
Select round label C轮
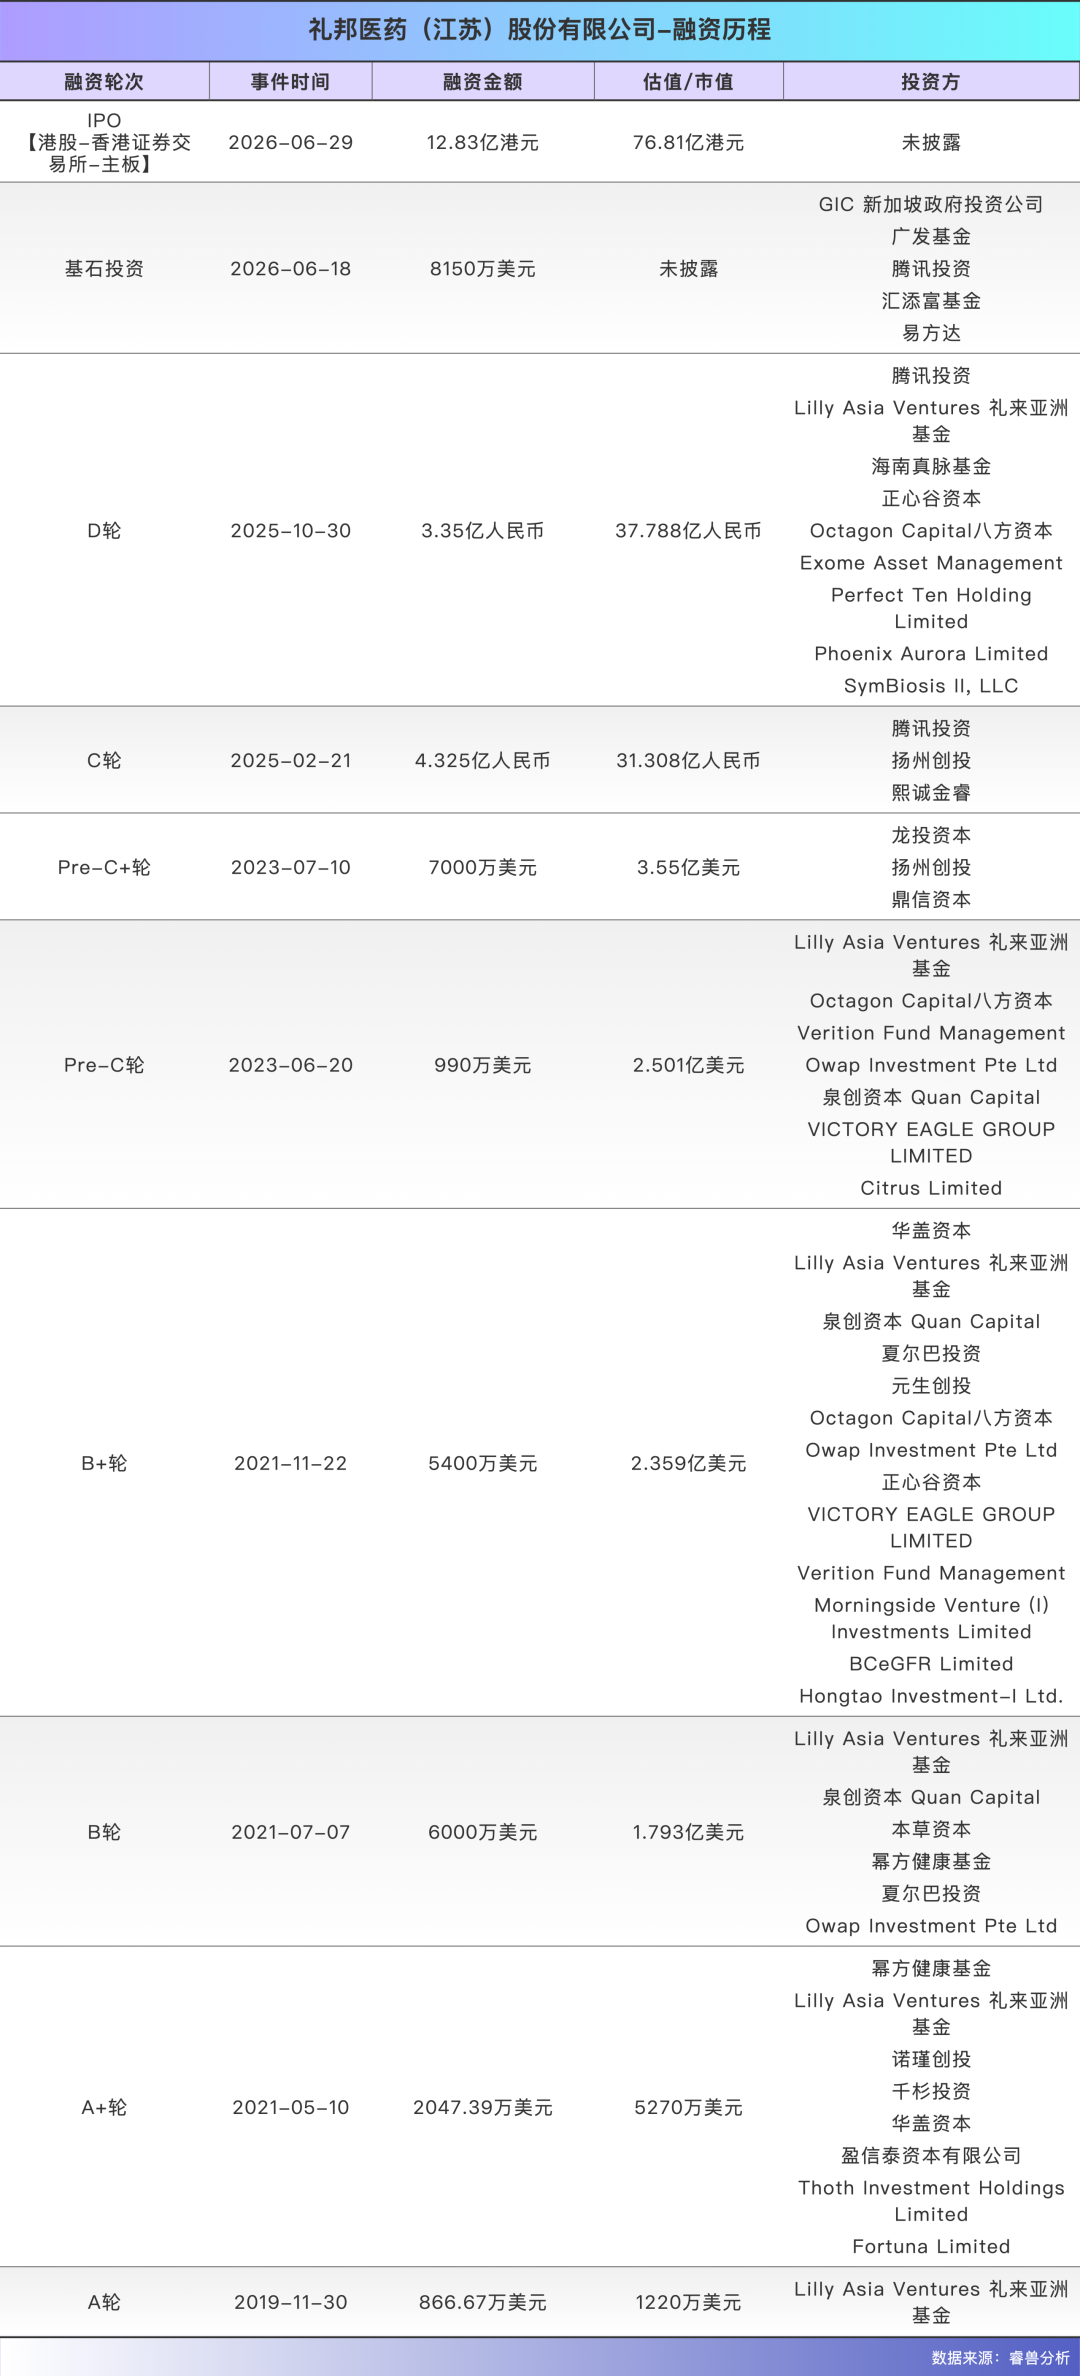104,761
